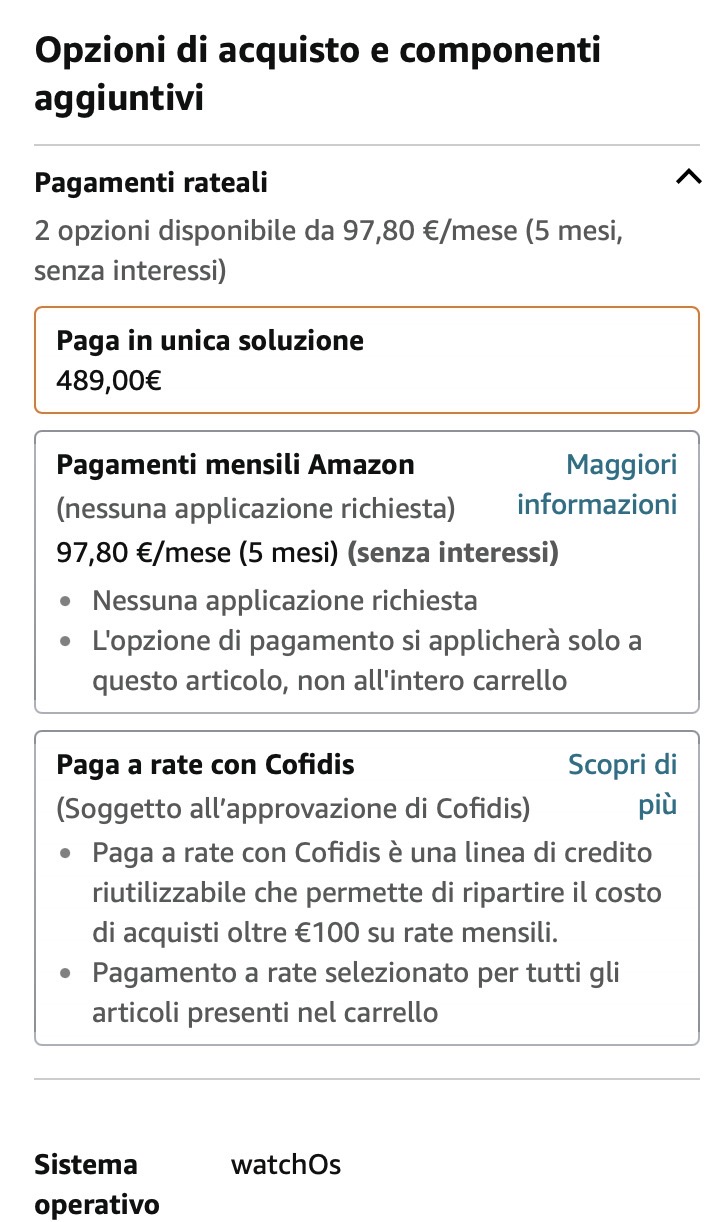This screenshot has width=718, height=1222.
Task: Open the Scopri di più link
Action: pos(623,784)
